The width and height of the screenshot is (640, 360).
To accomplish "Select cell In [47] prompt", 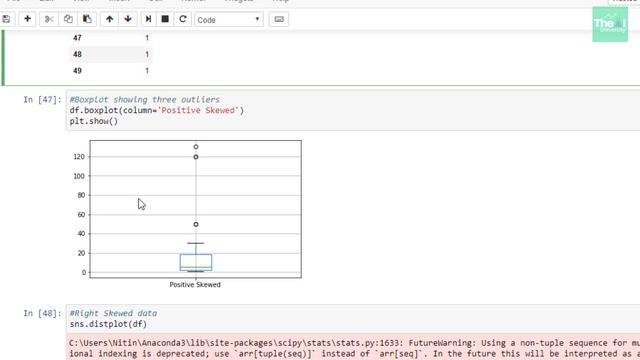I will click(x=42, y=100).
